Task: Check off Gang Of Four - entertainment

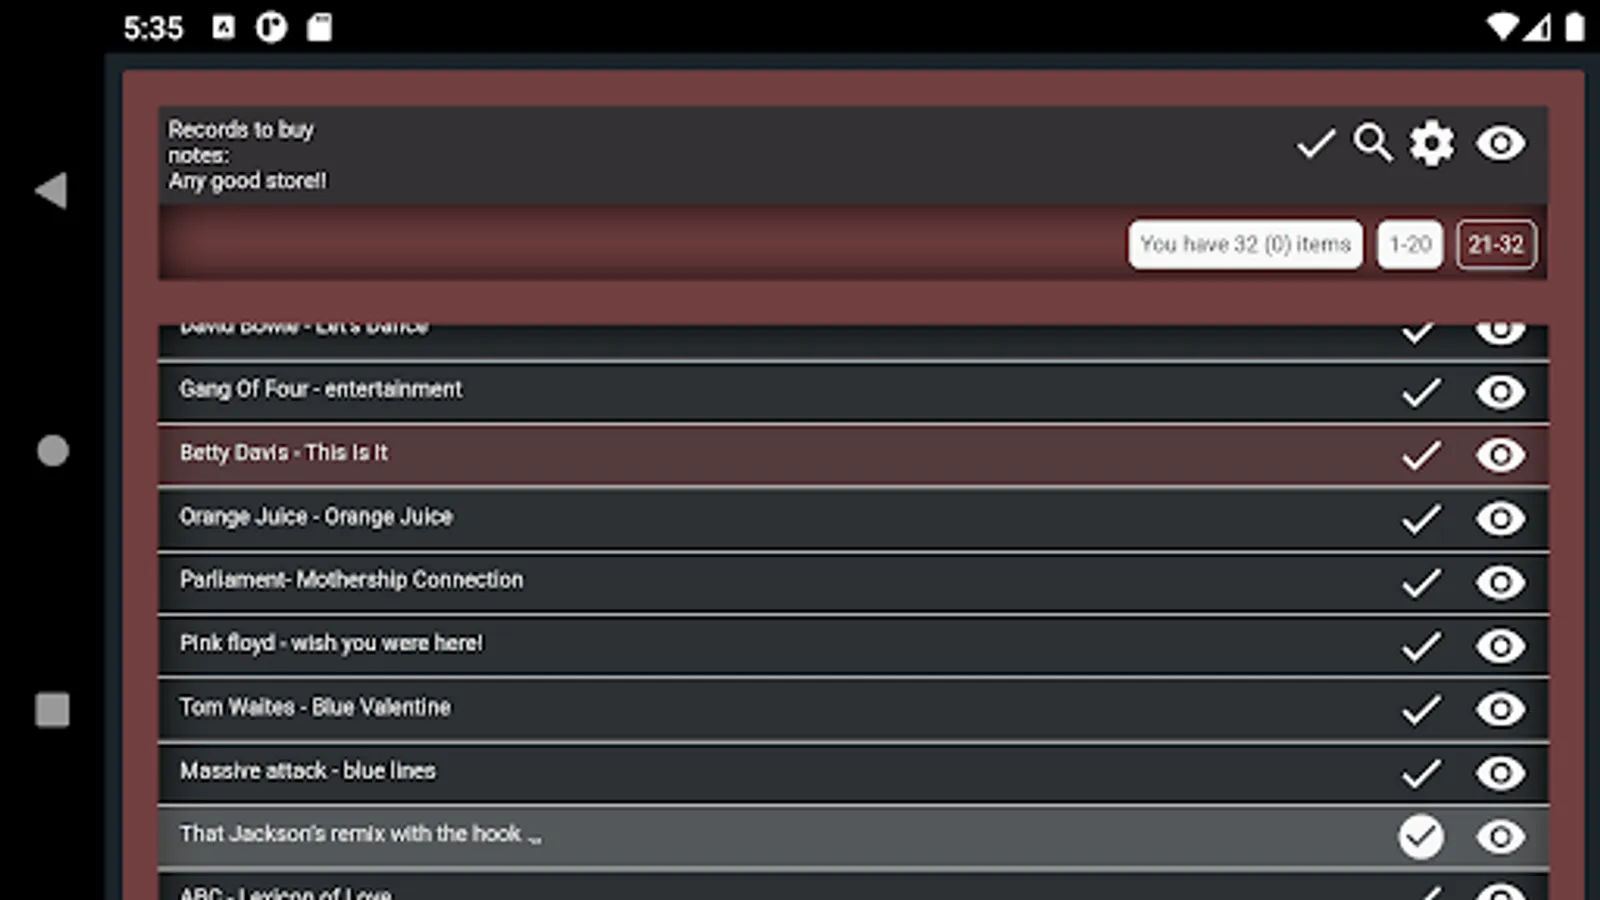Action: click(x=1421, y=392)
